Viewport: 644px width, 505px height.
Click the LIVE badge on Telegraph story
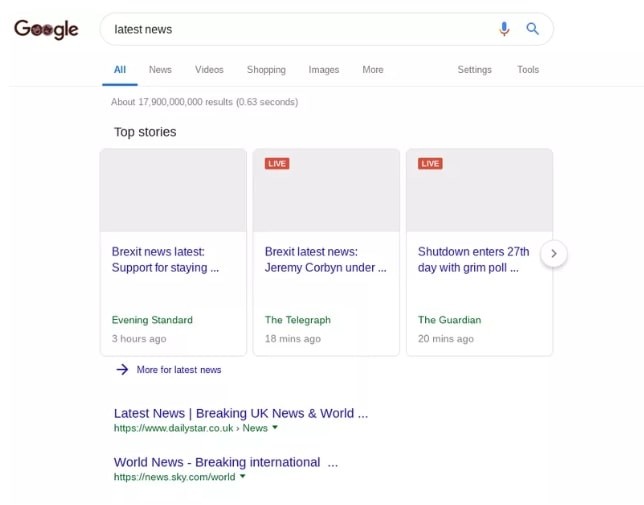pos(277,163)
